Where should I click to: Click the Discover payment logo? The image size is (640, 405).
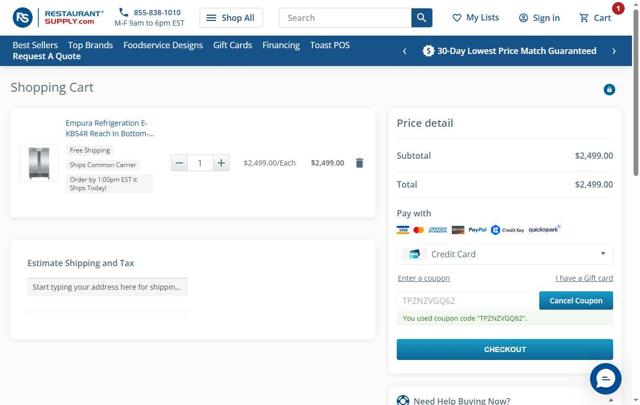(458, 230)
